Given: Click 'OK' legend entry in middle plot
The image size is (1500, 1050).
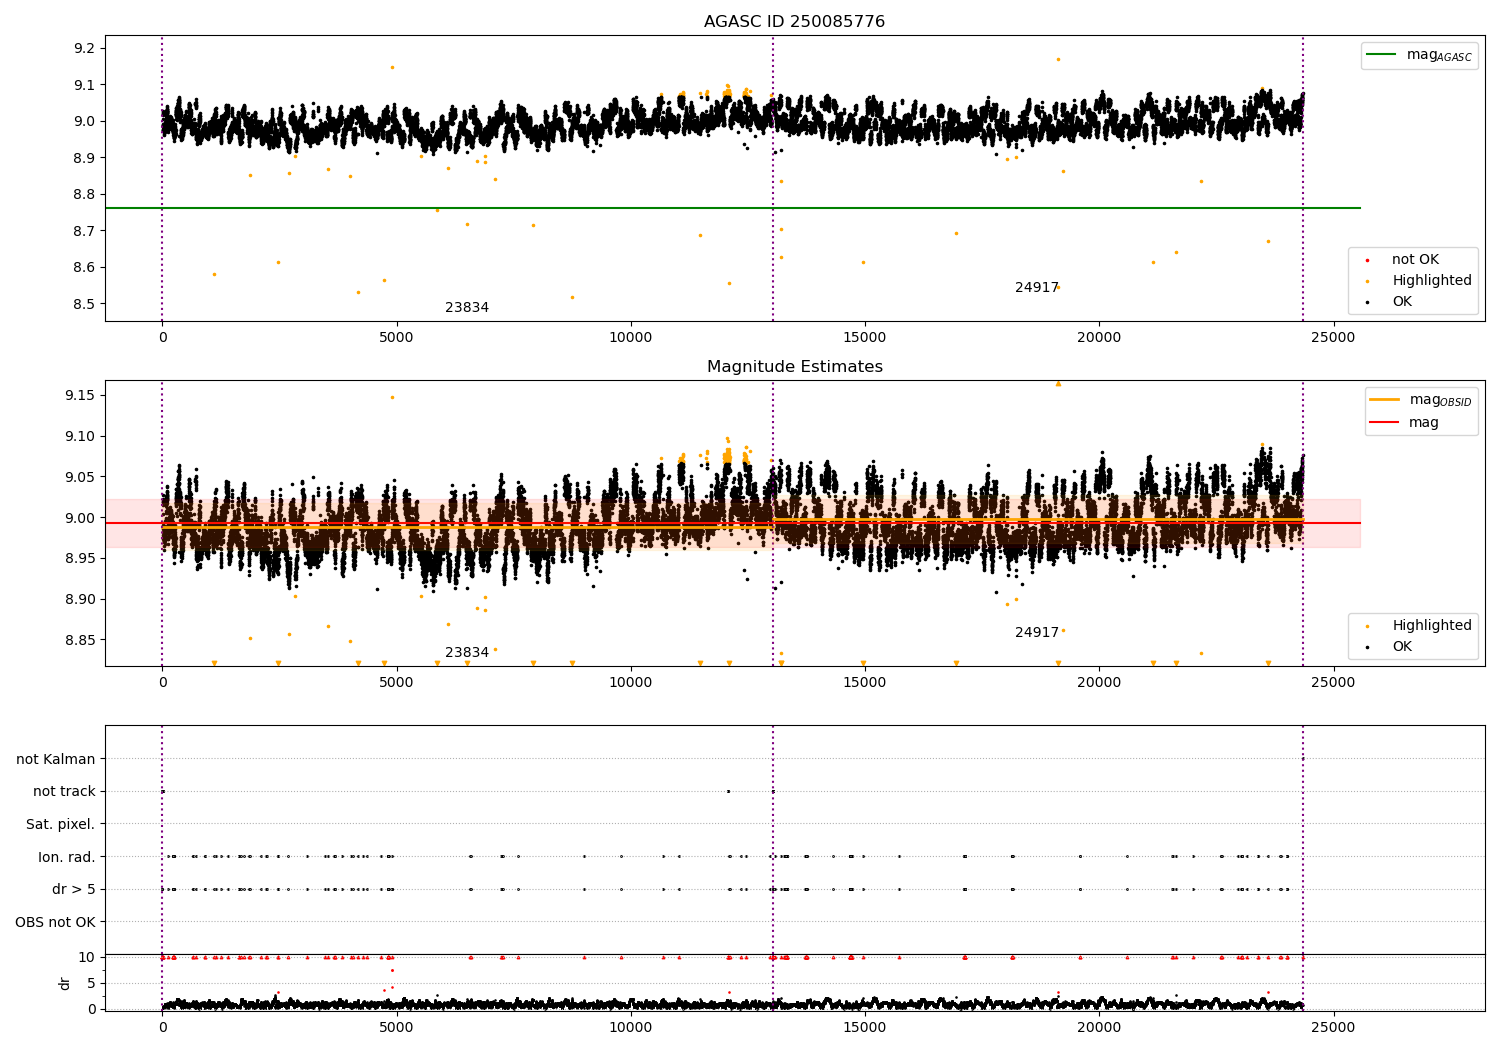Looking at the screenshot, I should click(1402, 647).
